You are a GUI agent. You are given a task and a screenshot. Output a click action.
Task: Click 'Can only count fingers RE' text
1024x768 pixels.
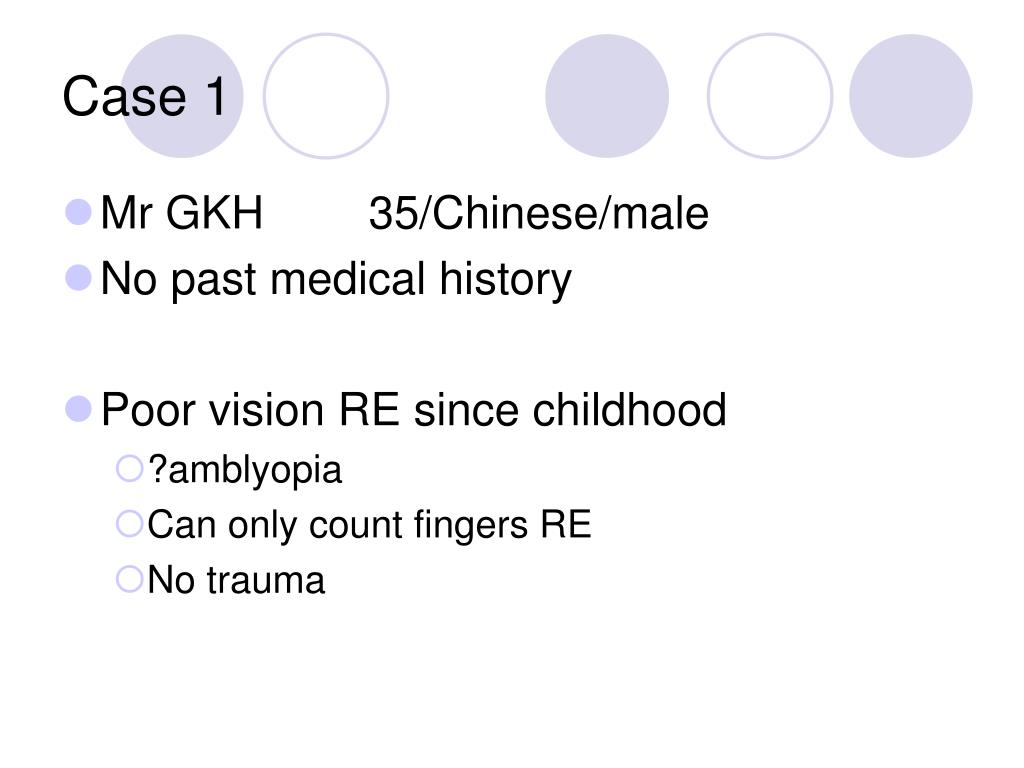[x=370, y=525]
